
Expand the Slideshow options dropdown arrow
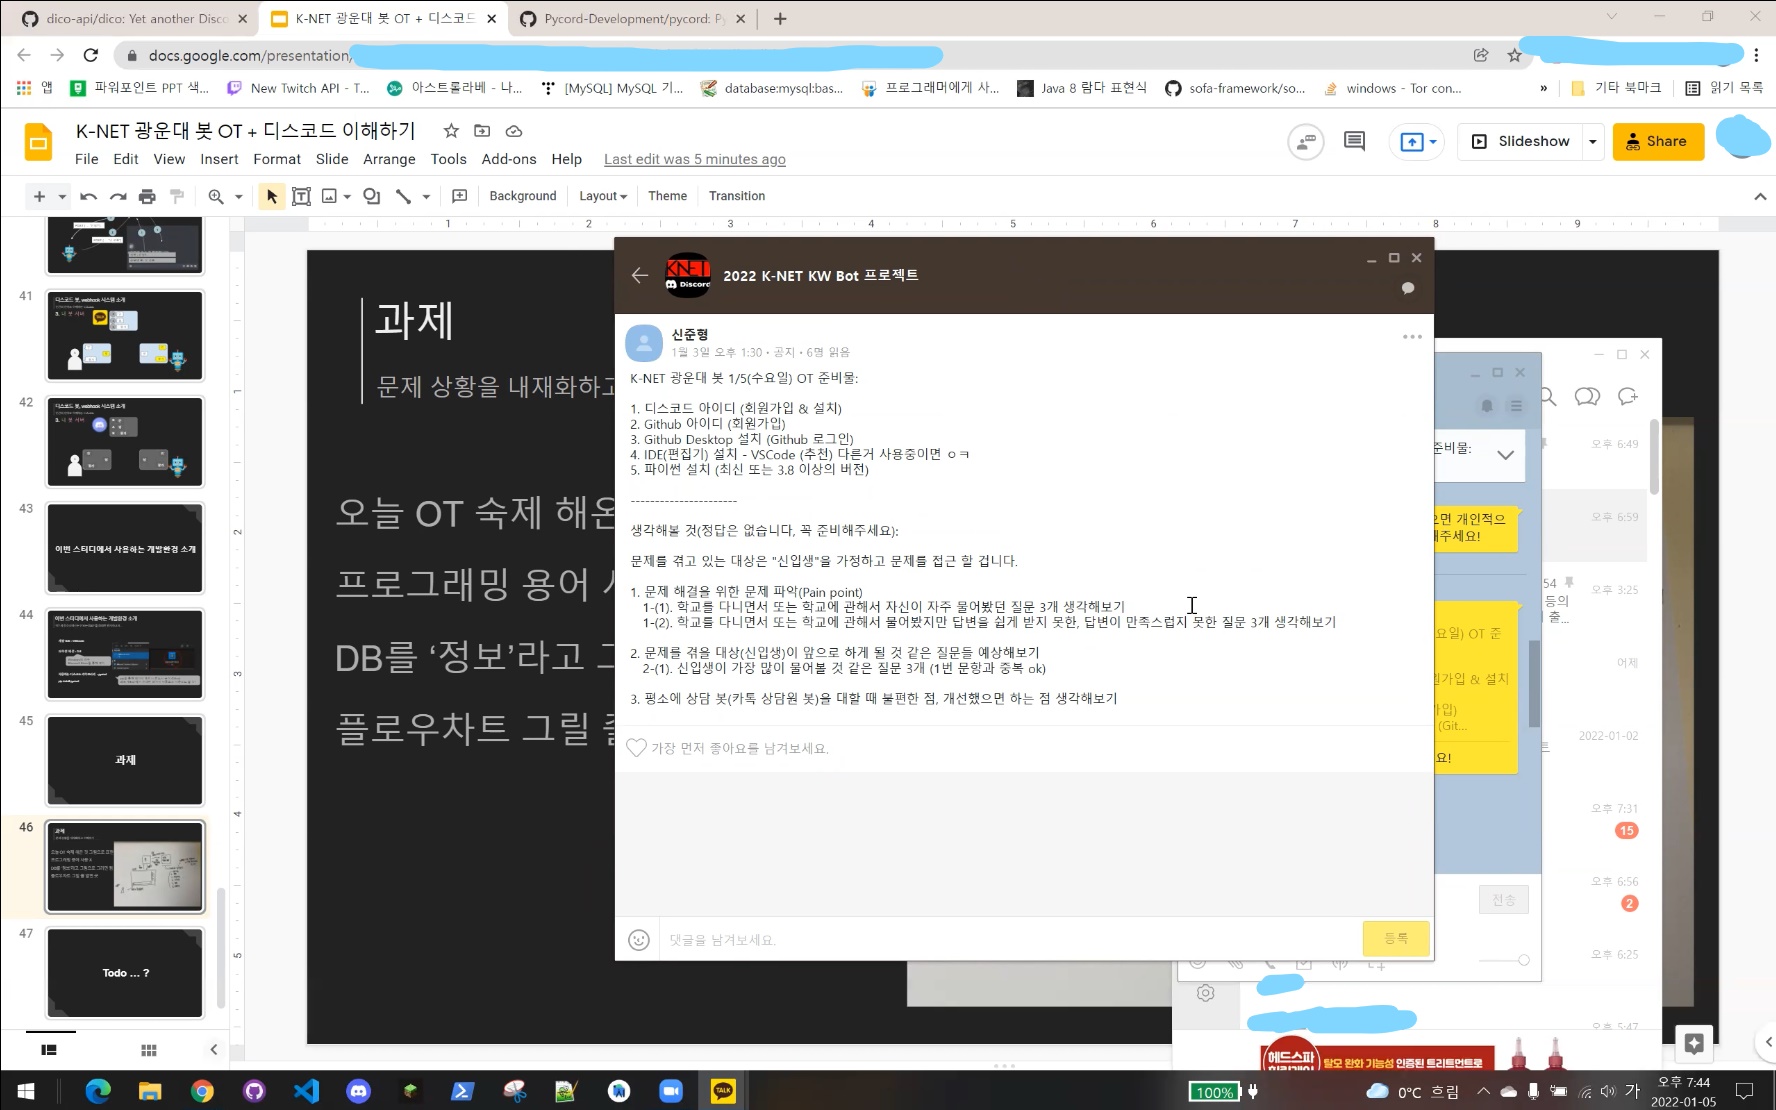pyautogui.click(x=1592, y=142)
